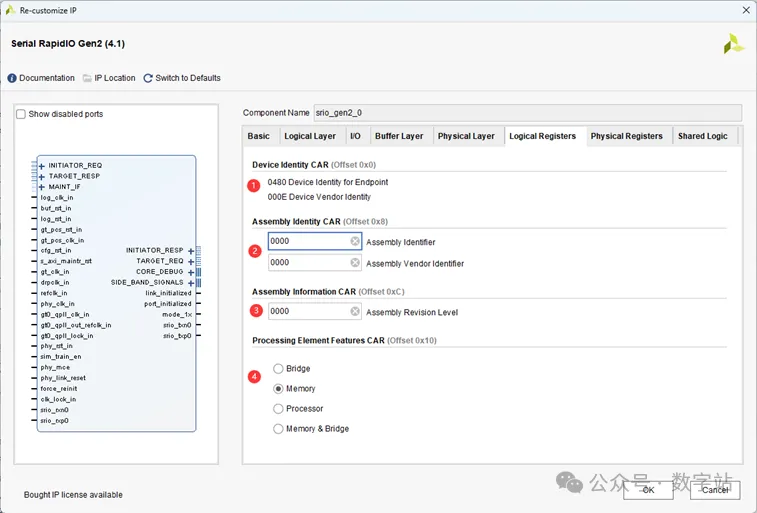Viewport: 757px width, 513px height.
Task: Click the log_clk_in port label
Action: click(57, 198)
